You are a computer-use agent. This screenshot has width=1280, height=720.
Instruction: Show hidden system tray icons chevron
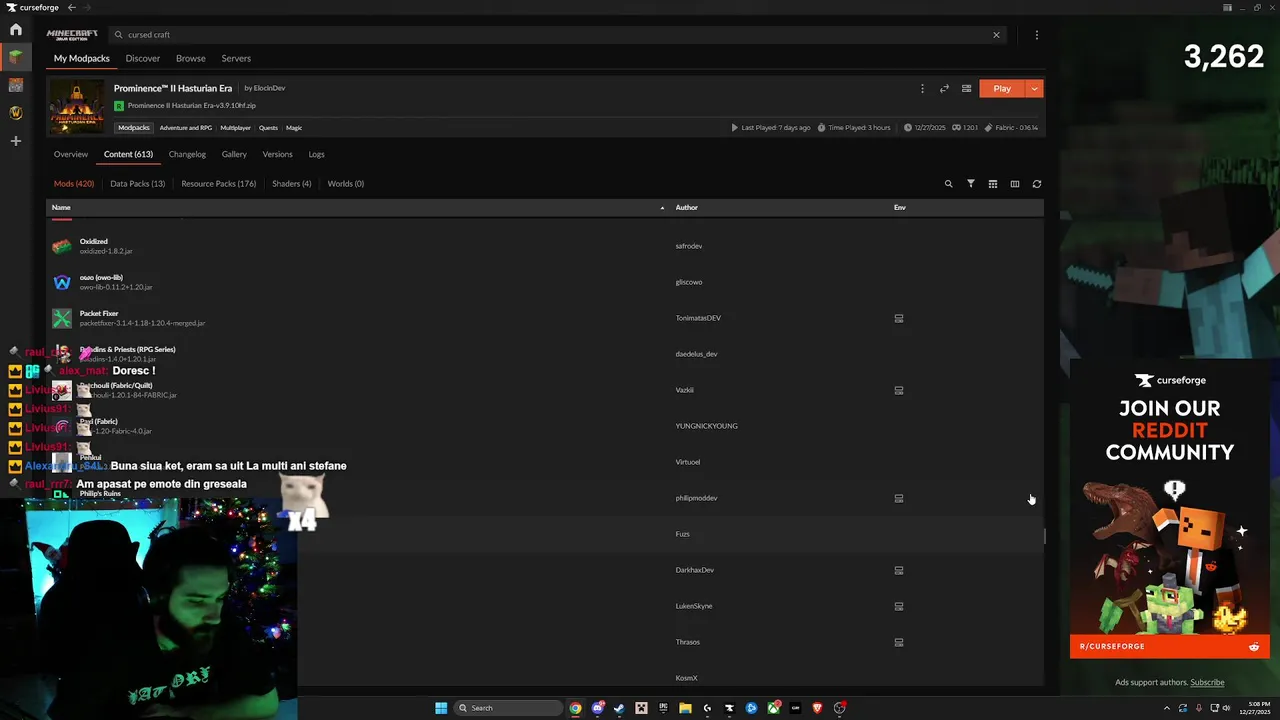1166,708
